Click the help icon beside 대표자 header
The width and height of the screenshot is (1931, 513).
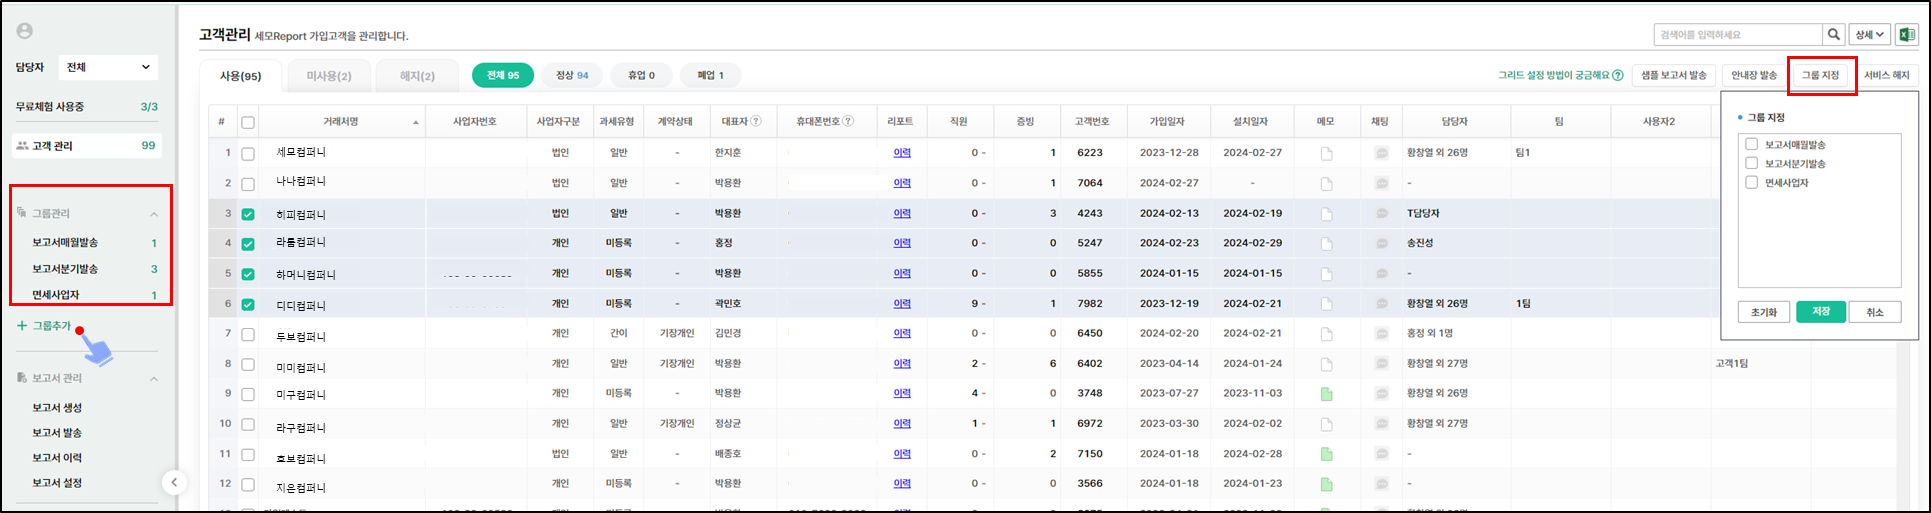click(x=756, y=122)
